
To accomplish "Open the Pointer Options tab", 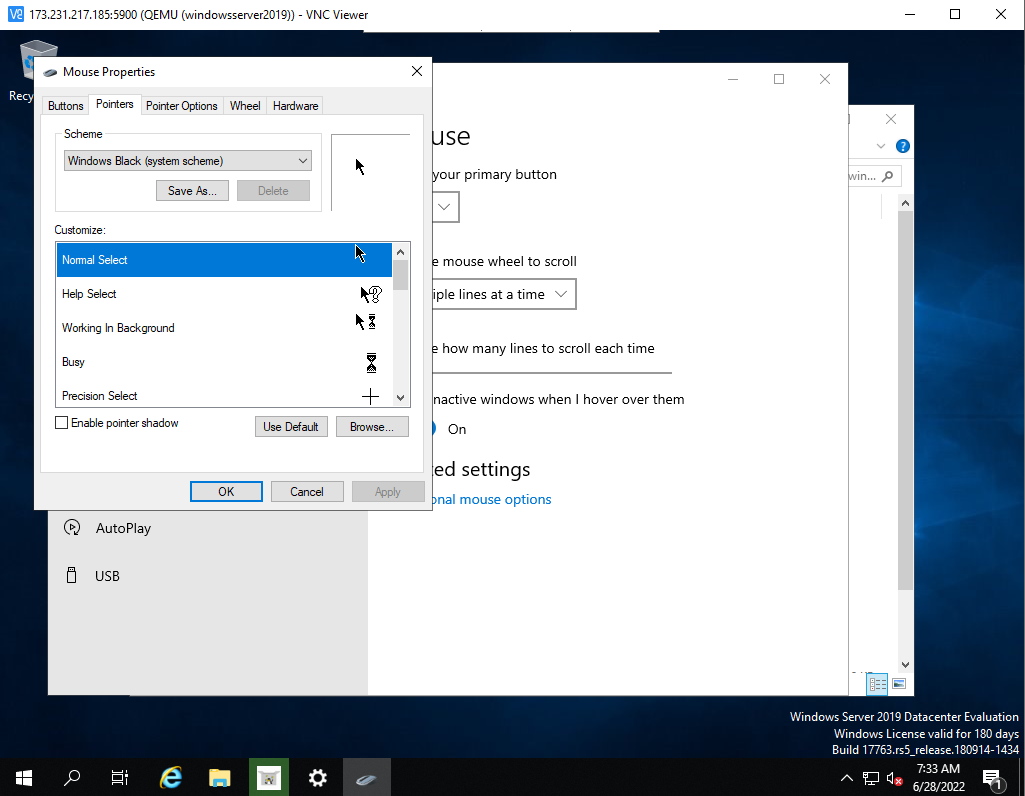I will 181,106.
